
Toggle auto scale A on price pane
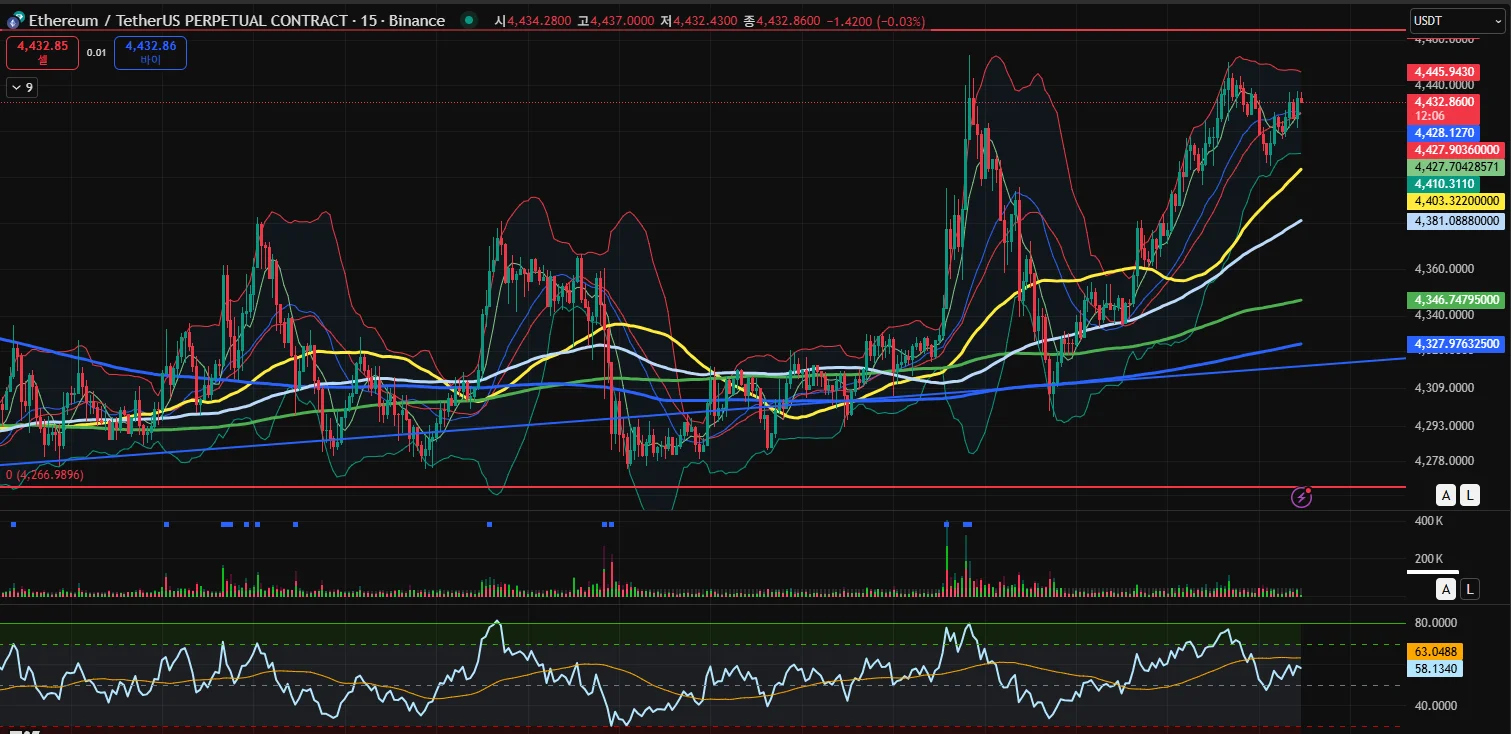[1446, 494]
